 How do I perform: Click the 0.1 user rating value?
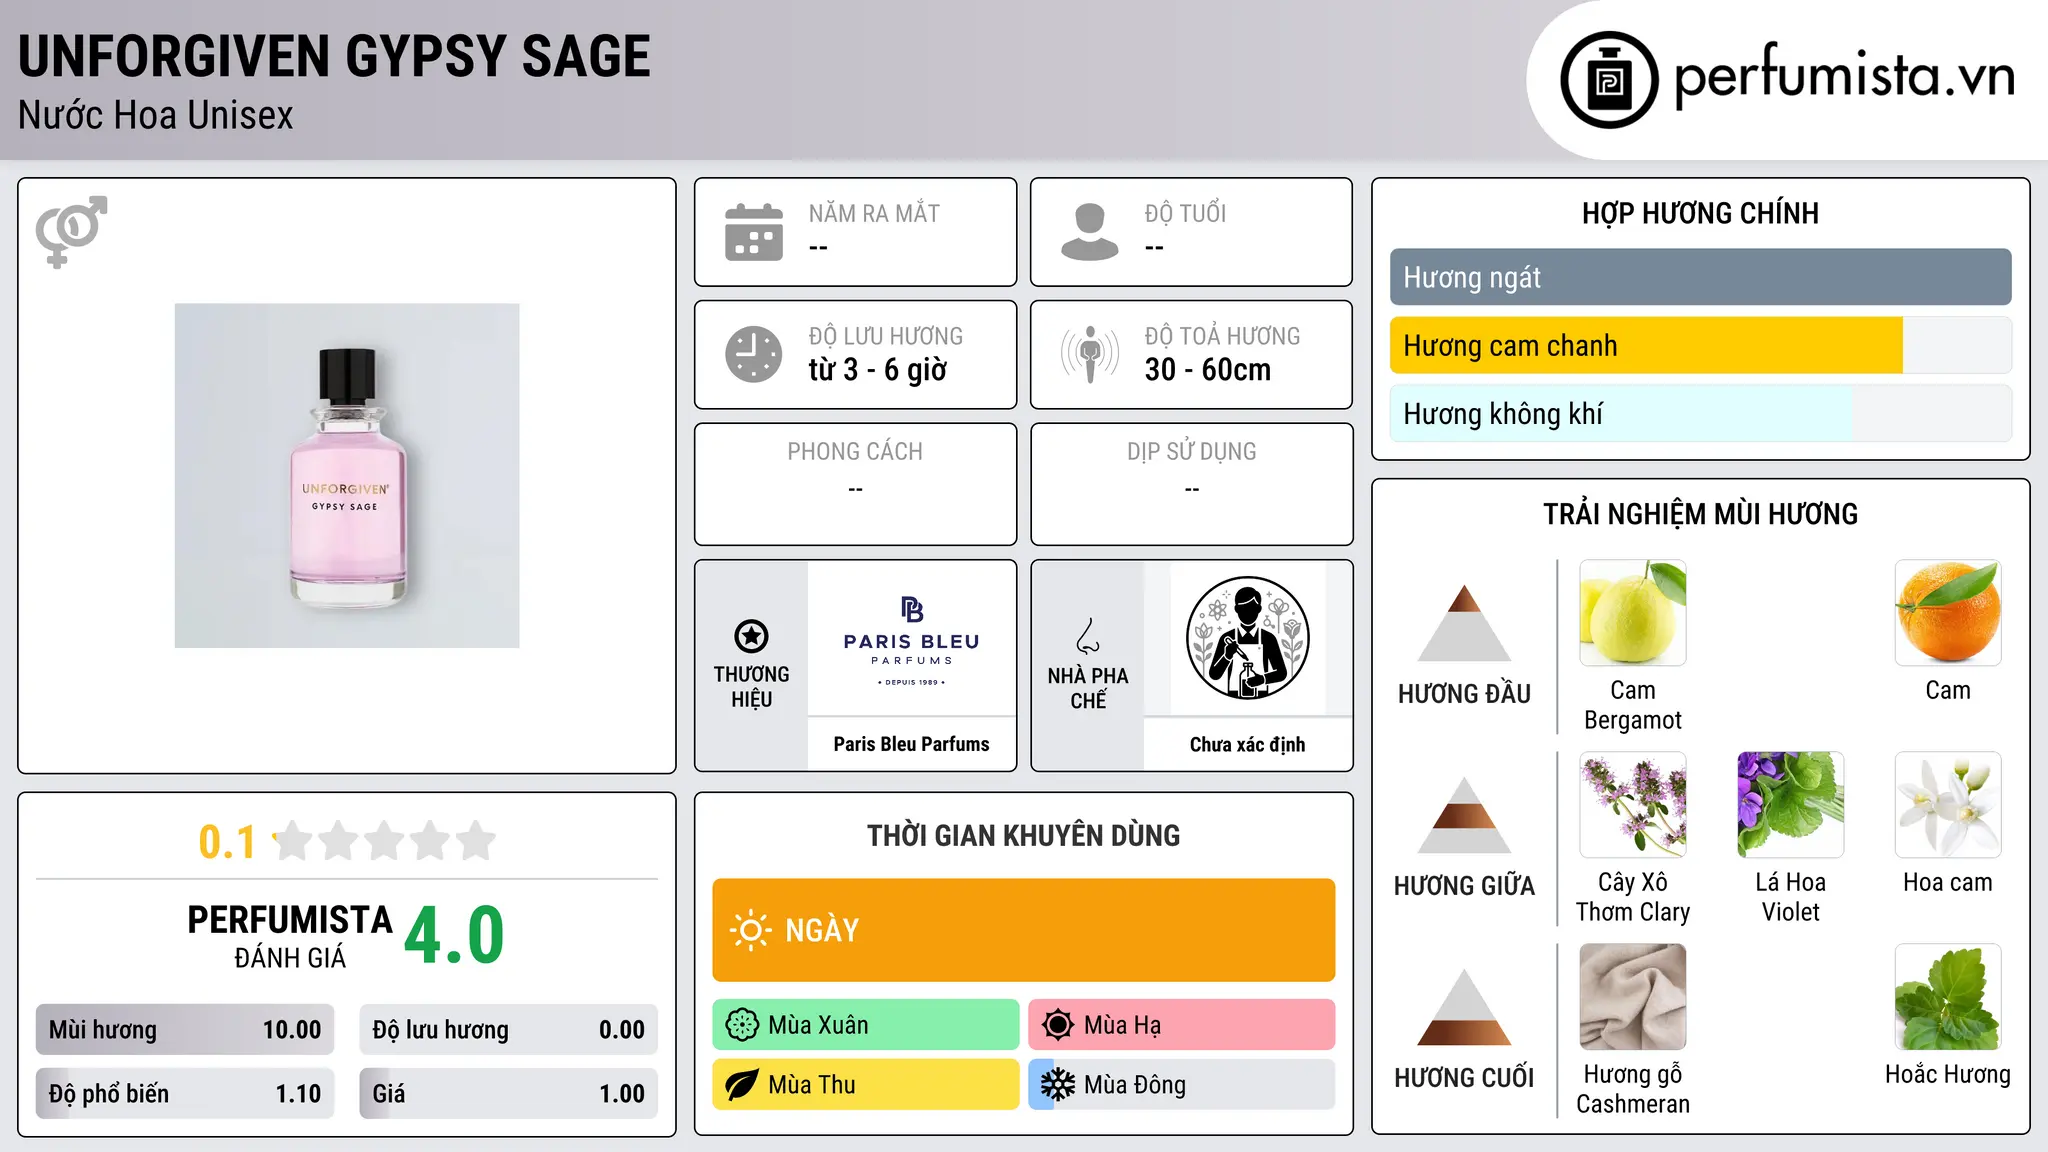(x=227, y=842)
